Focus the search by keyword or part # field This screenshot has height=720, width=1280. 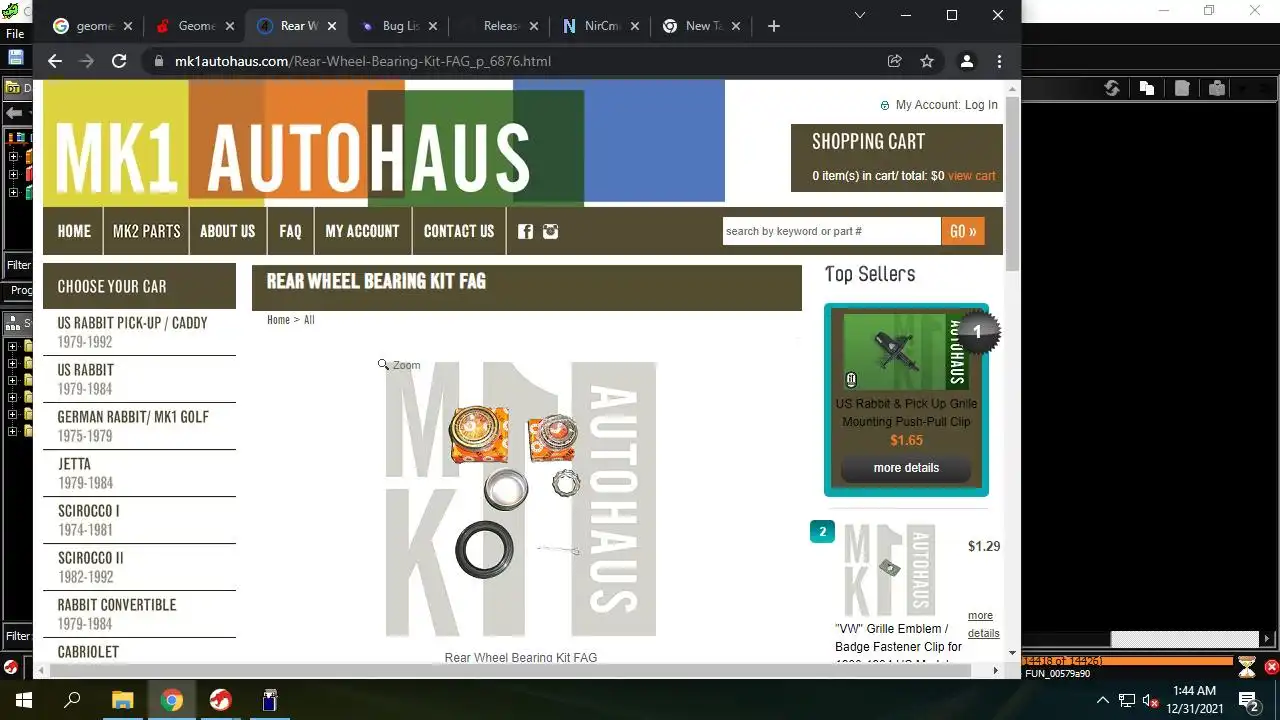831,231
